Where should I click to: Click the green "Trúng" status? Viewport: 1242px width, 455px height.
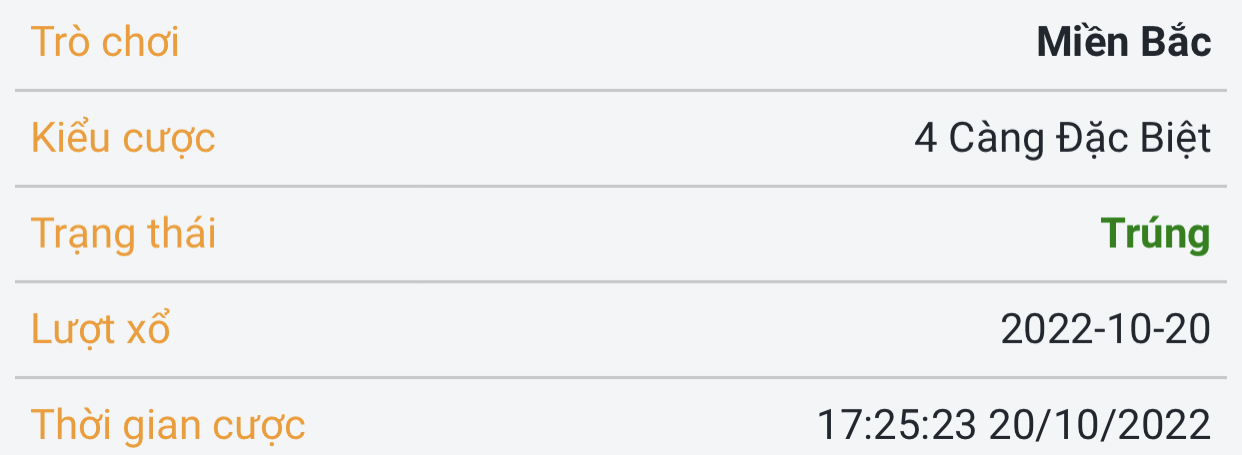(x=1155, y=234)
